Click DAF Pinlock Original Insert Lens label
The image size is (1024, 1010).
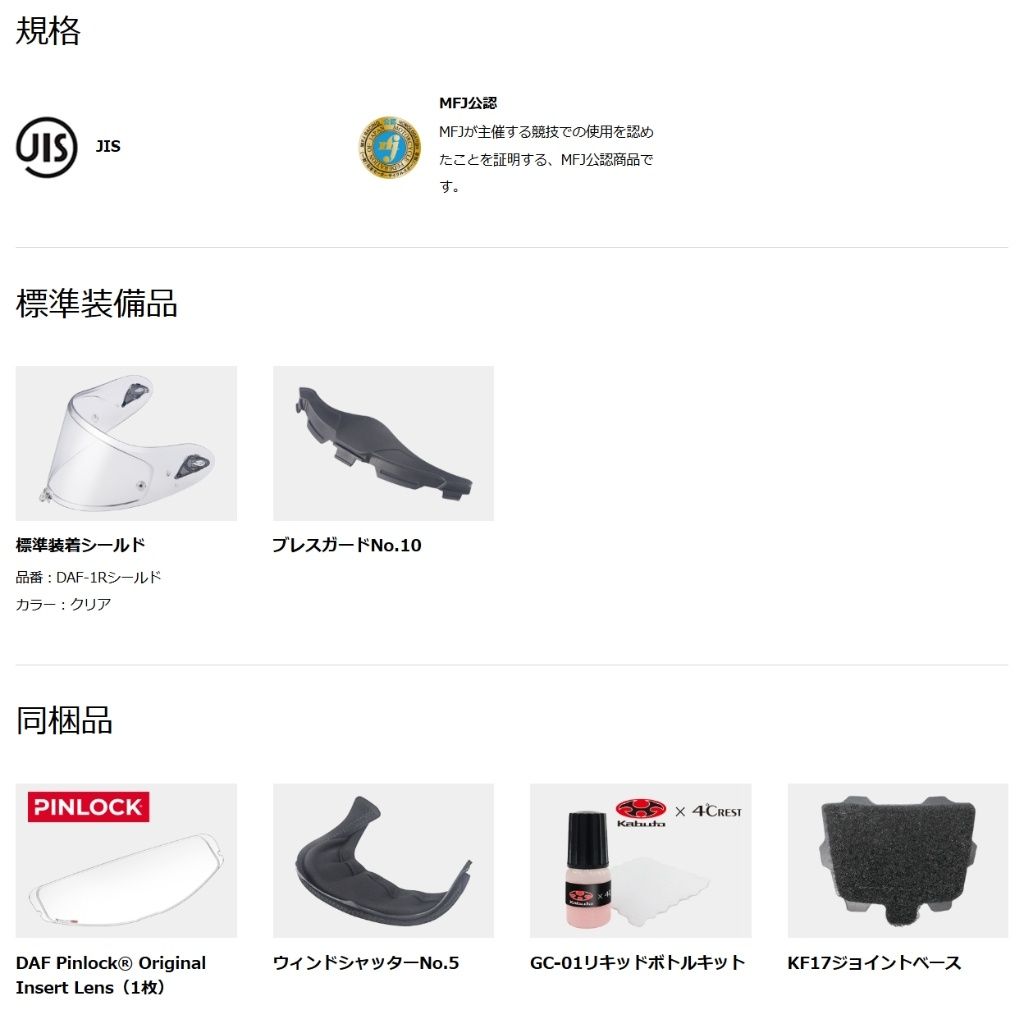(111, 975)
